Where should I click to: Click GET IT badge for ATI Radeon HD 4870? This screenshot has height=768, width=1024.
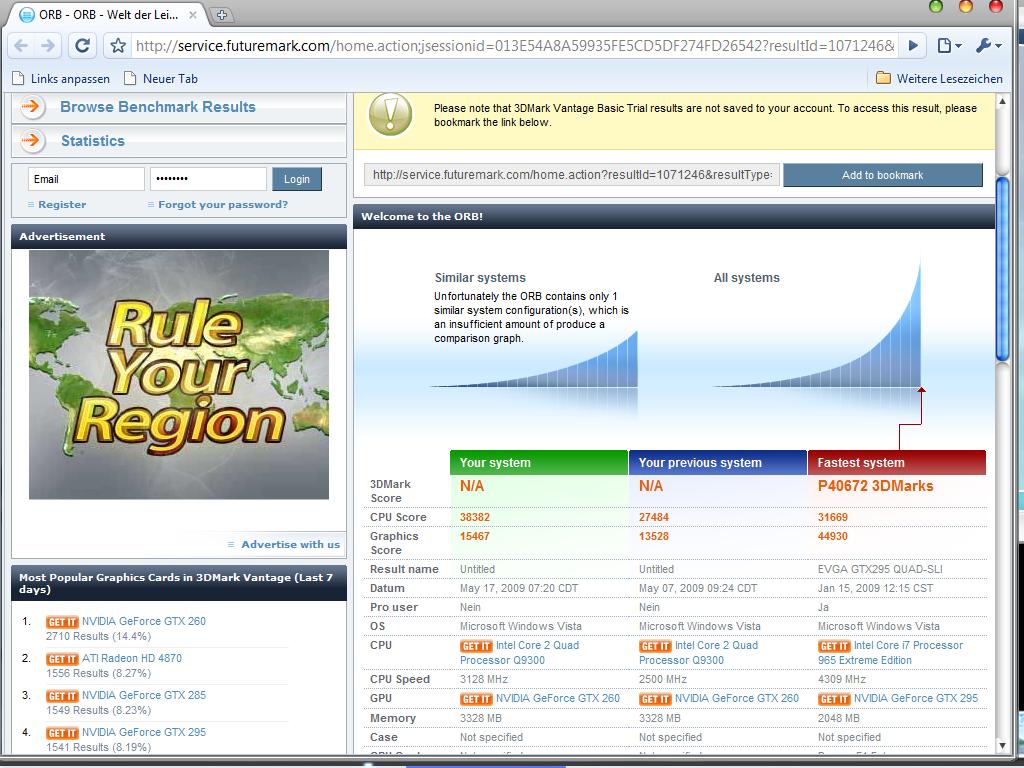tap(62, 659)
